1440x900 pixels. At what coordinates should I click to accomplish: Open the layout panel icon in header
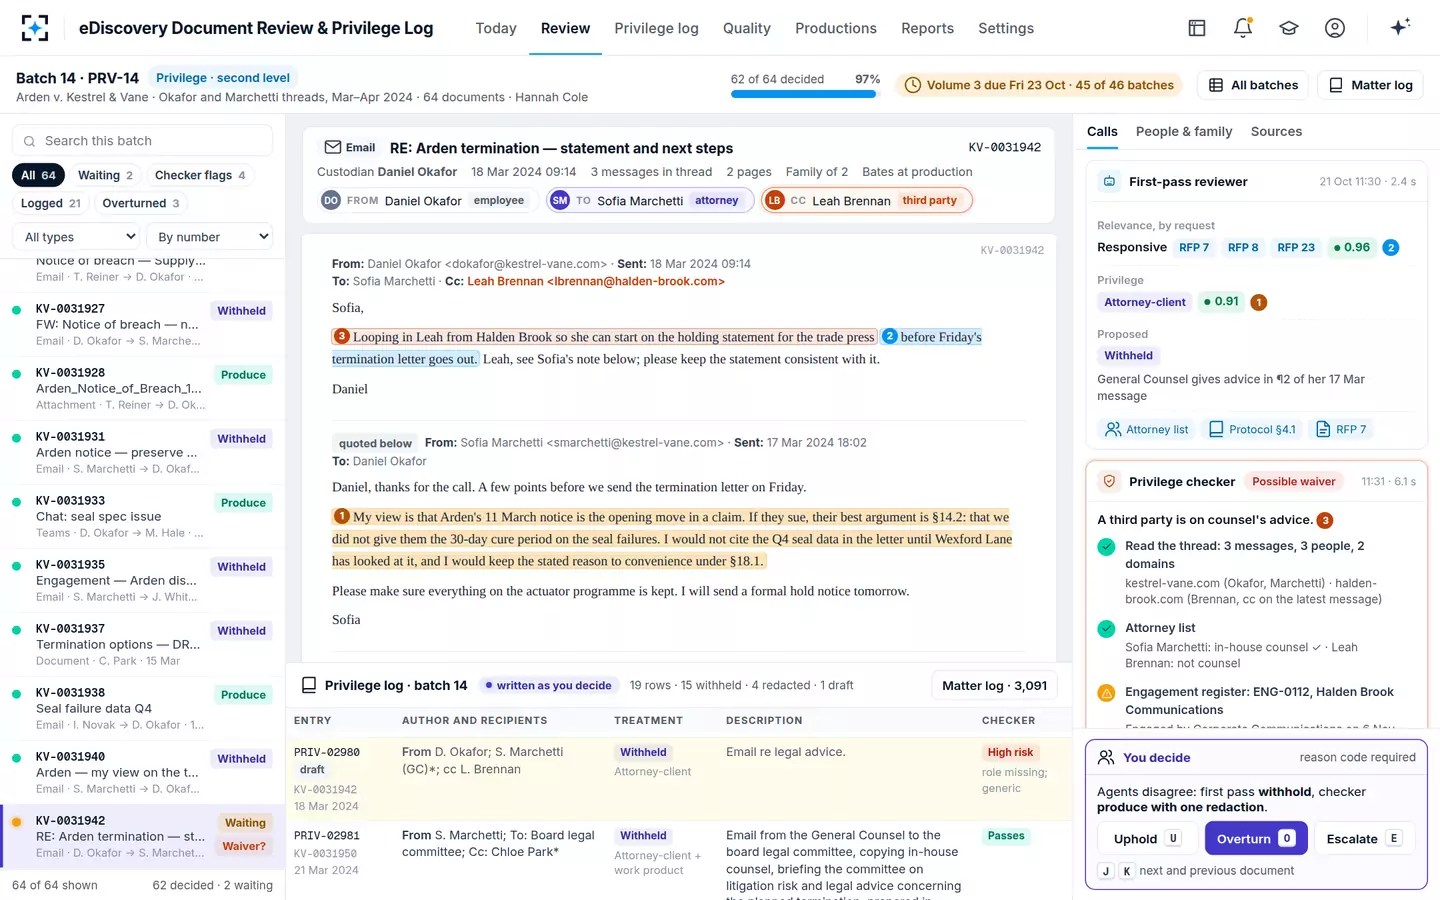click(x=1197, y=28)
